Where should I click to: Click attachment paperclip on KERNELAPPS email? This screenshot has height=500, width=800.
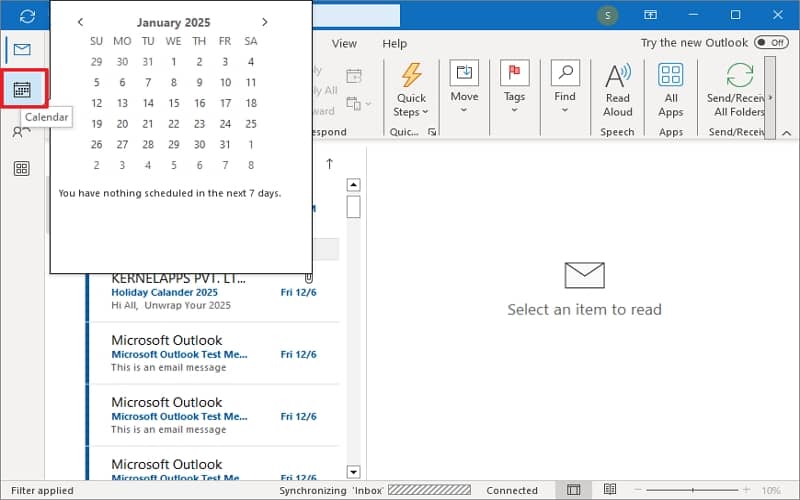click(x=309, y=278)
